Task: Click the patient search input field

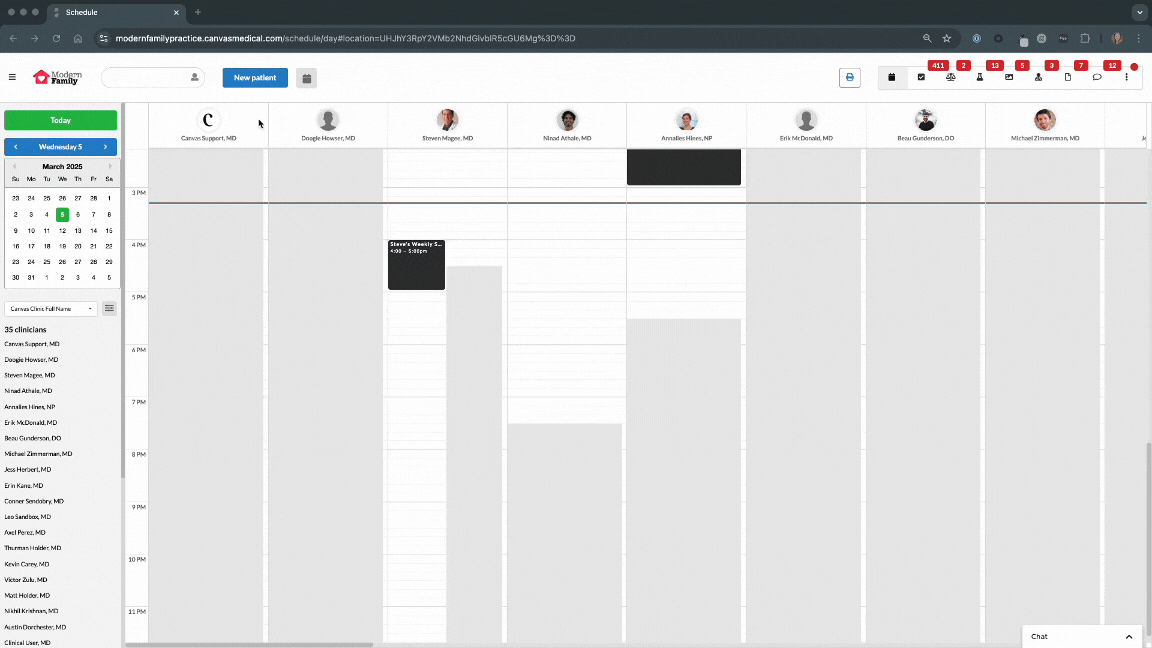Action: 145,78
